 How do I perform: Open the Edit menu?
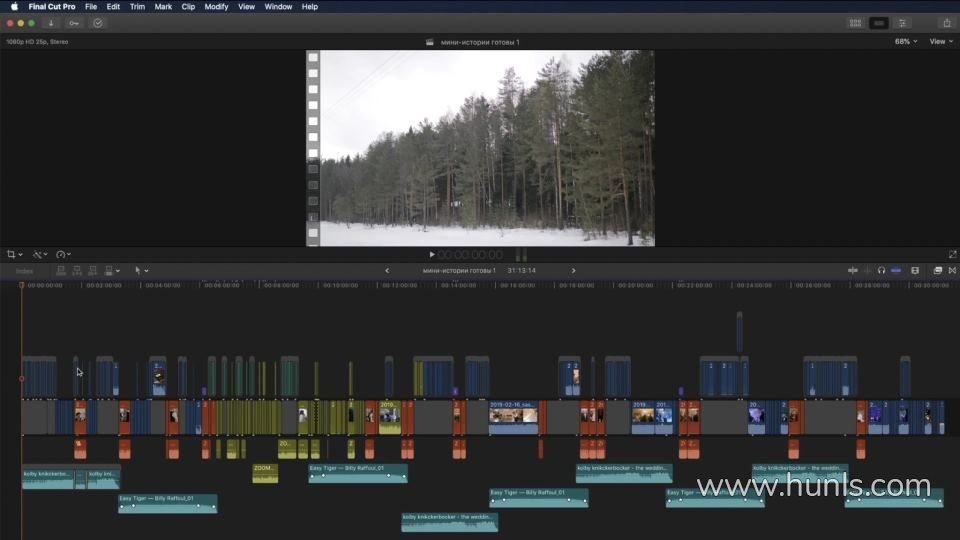(113, 7)
